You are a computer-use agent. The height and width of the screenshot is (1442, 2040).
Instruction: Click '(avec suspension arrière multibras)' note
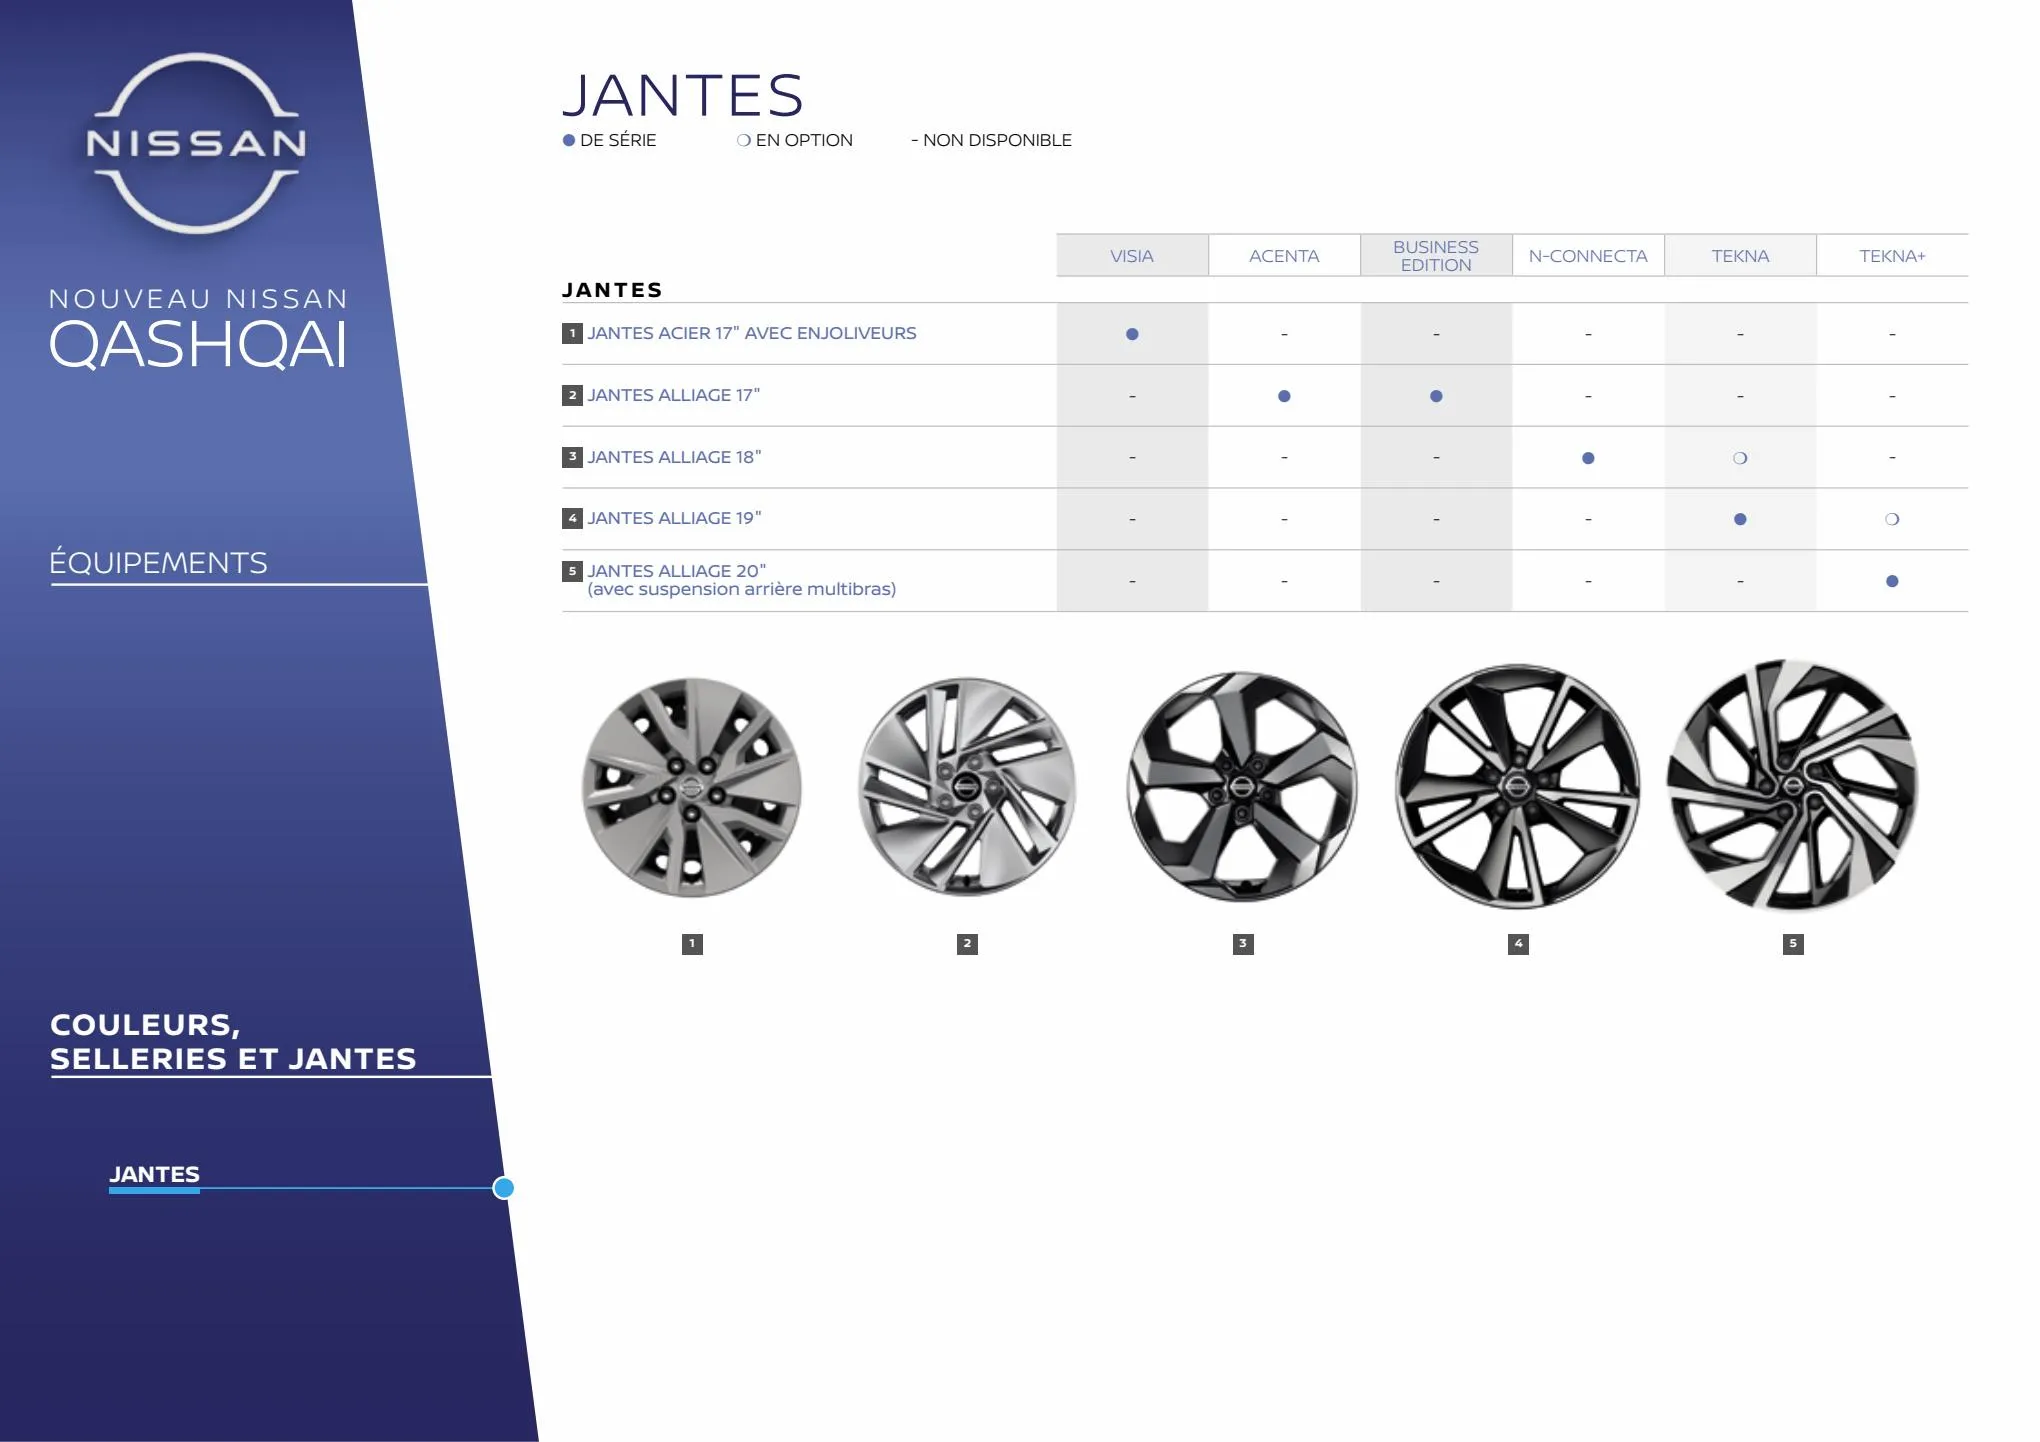[x=742, y=589]
